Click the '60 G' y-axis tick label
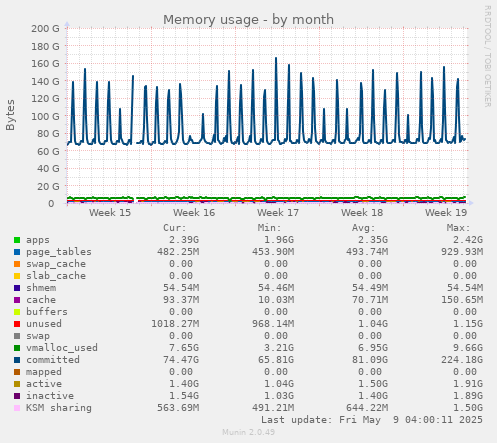The width and height of the screenshot is (497, 443). [48, 151]
